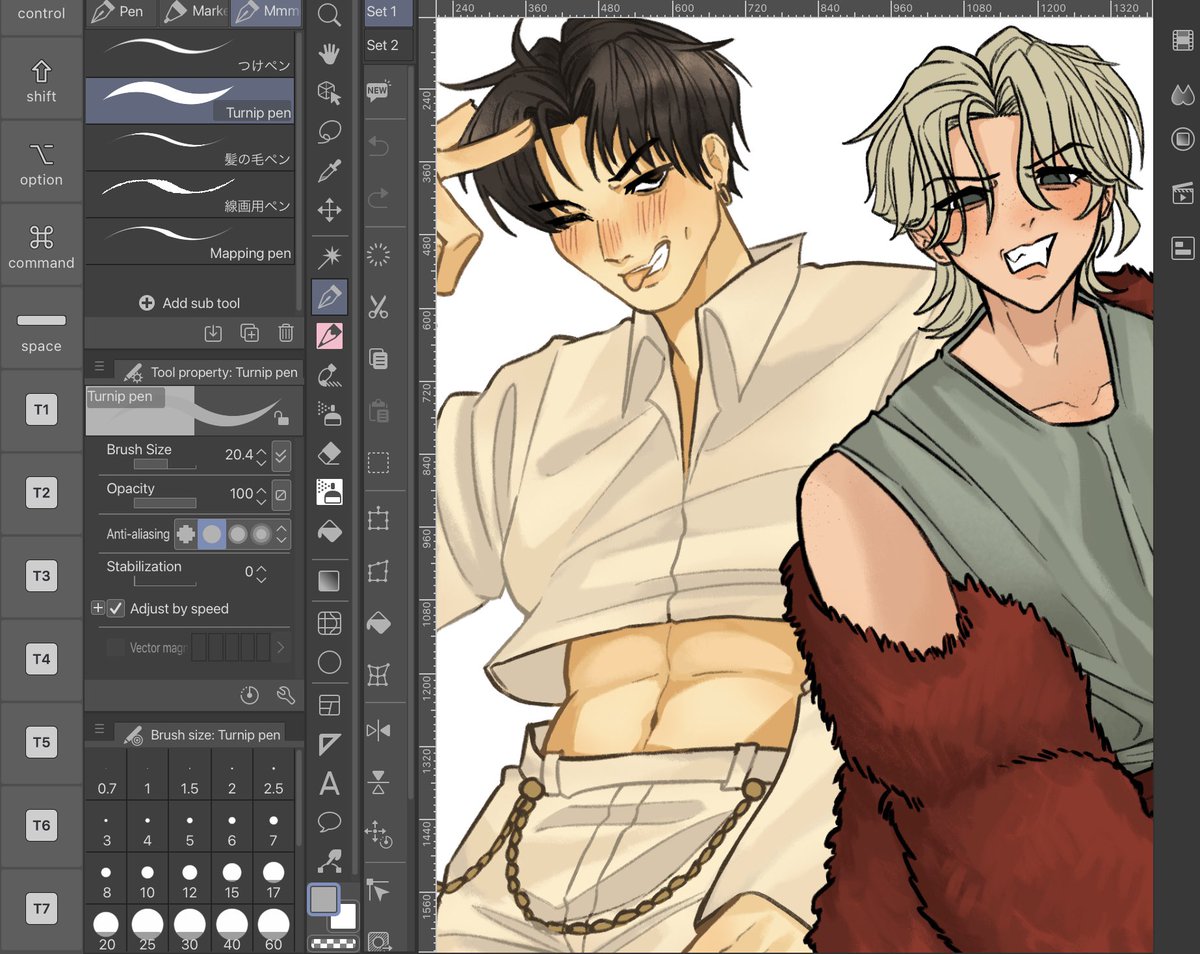
Task: Click the scissors cut icon
Action: [x=378, y=308]
